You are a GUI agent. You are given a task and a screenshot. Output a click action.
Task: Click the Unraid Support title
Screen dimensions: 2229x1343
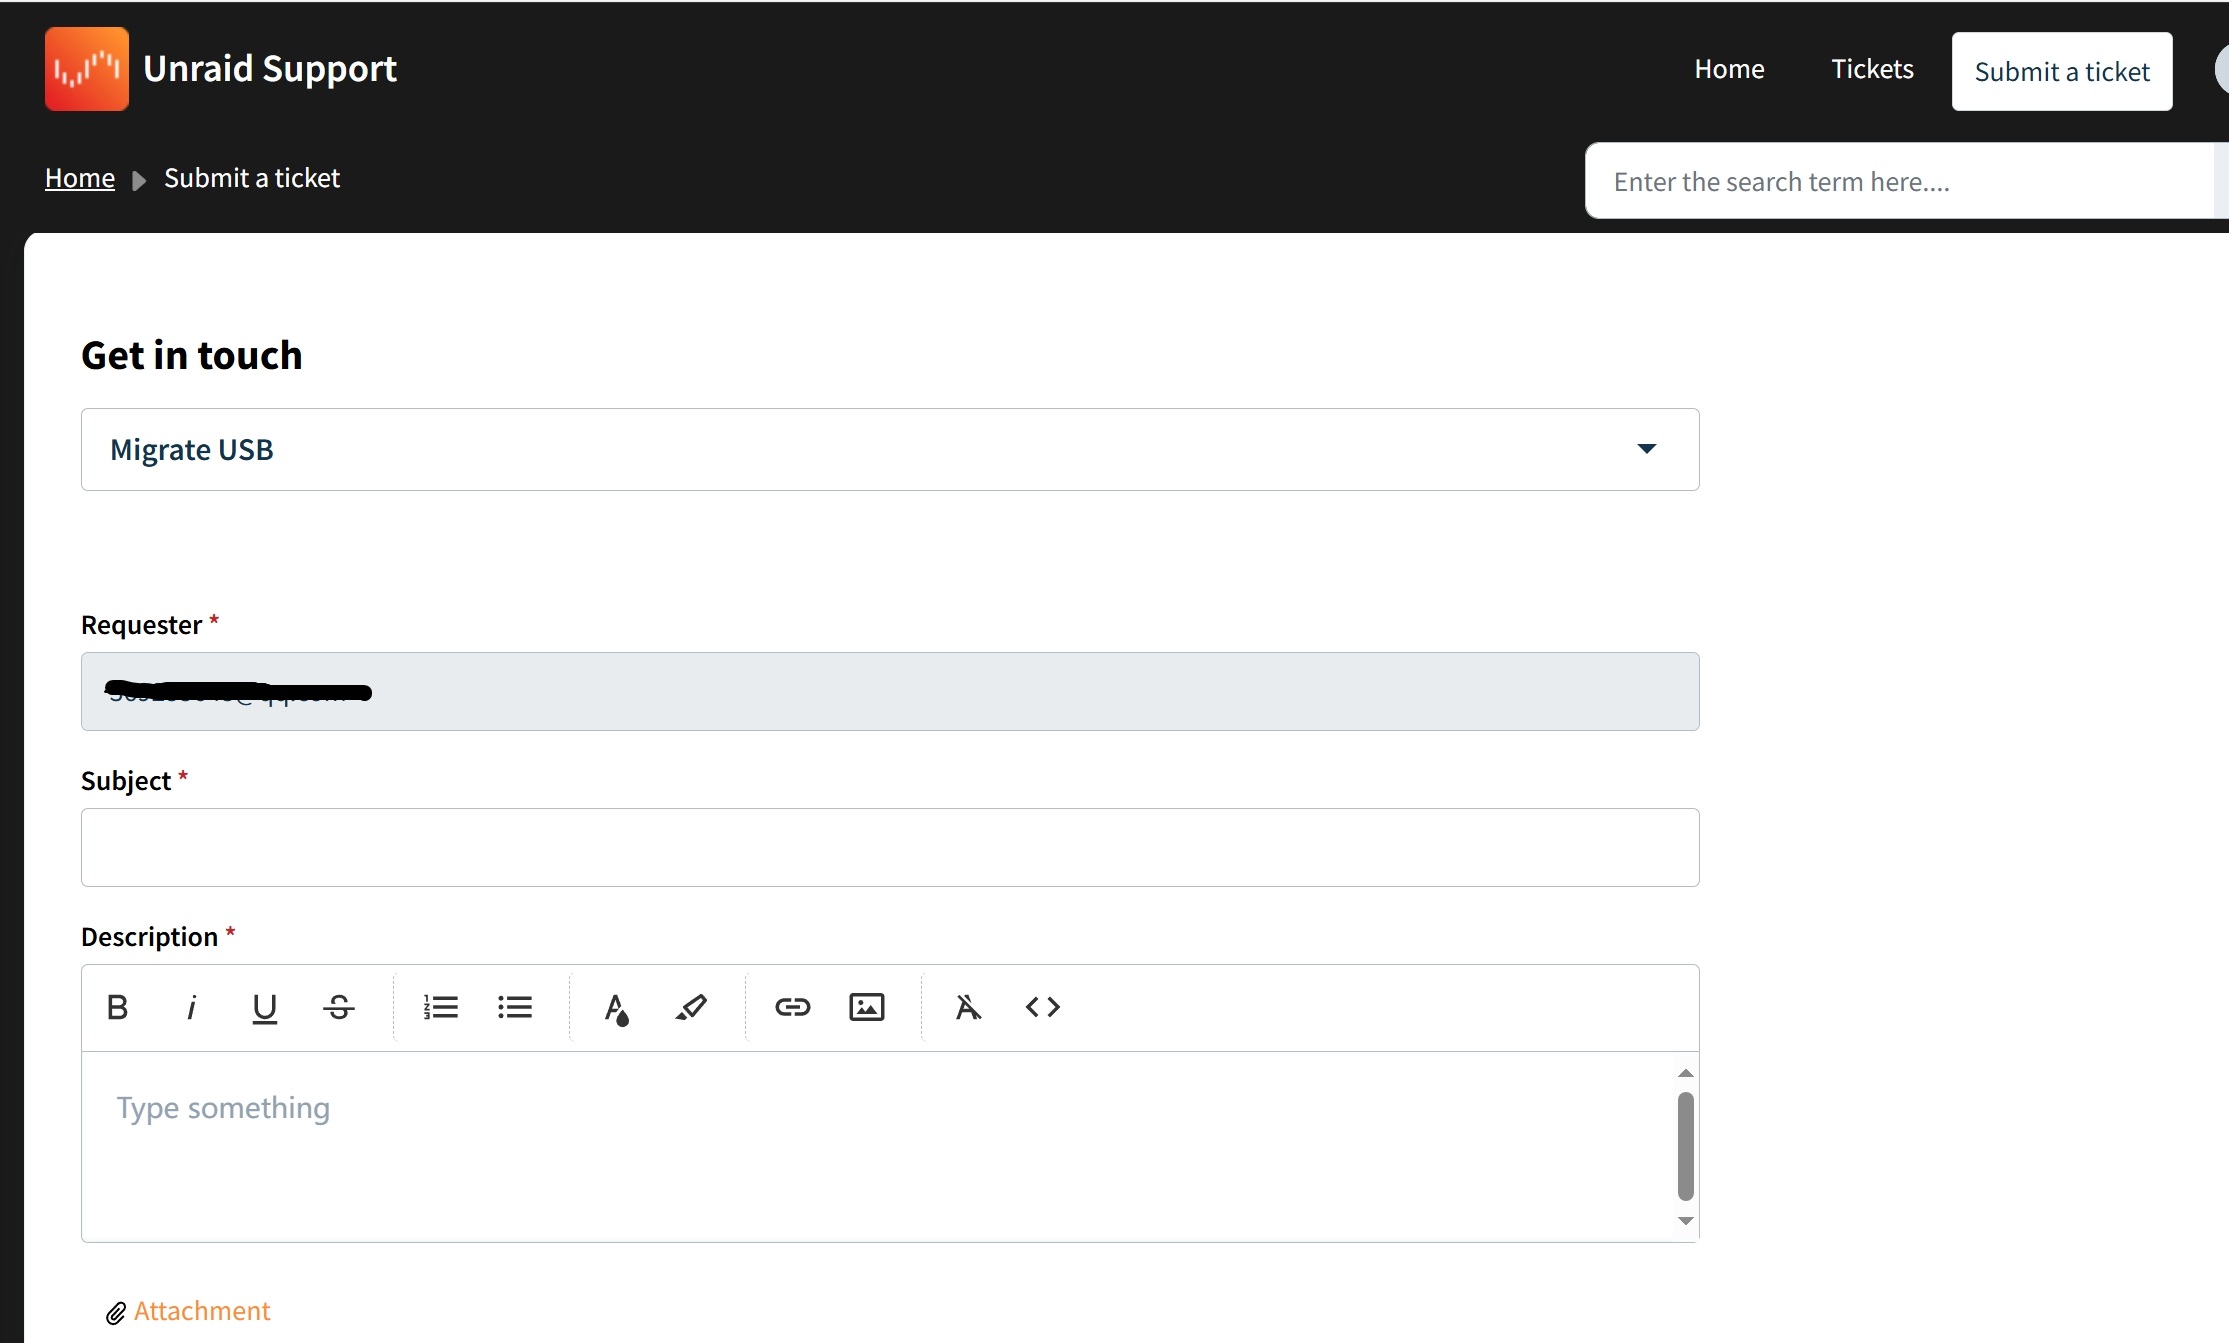click(270, 69)
